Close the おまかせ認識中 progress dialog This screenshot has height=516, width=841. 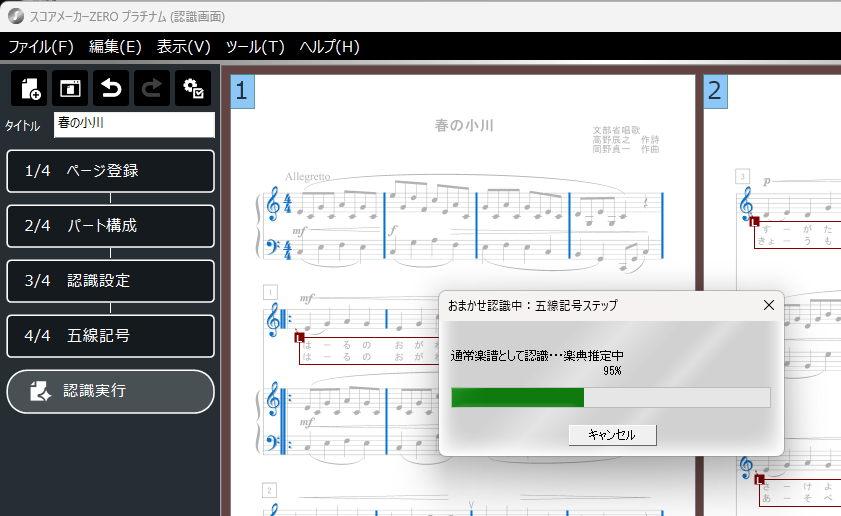coord(768,305)
